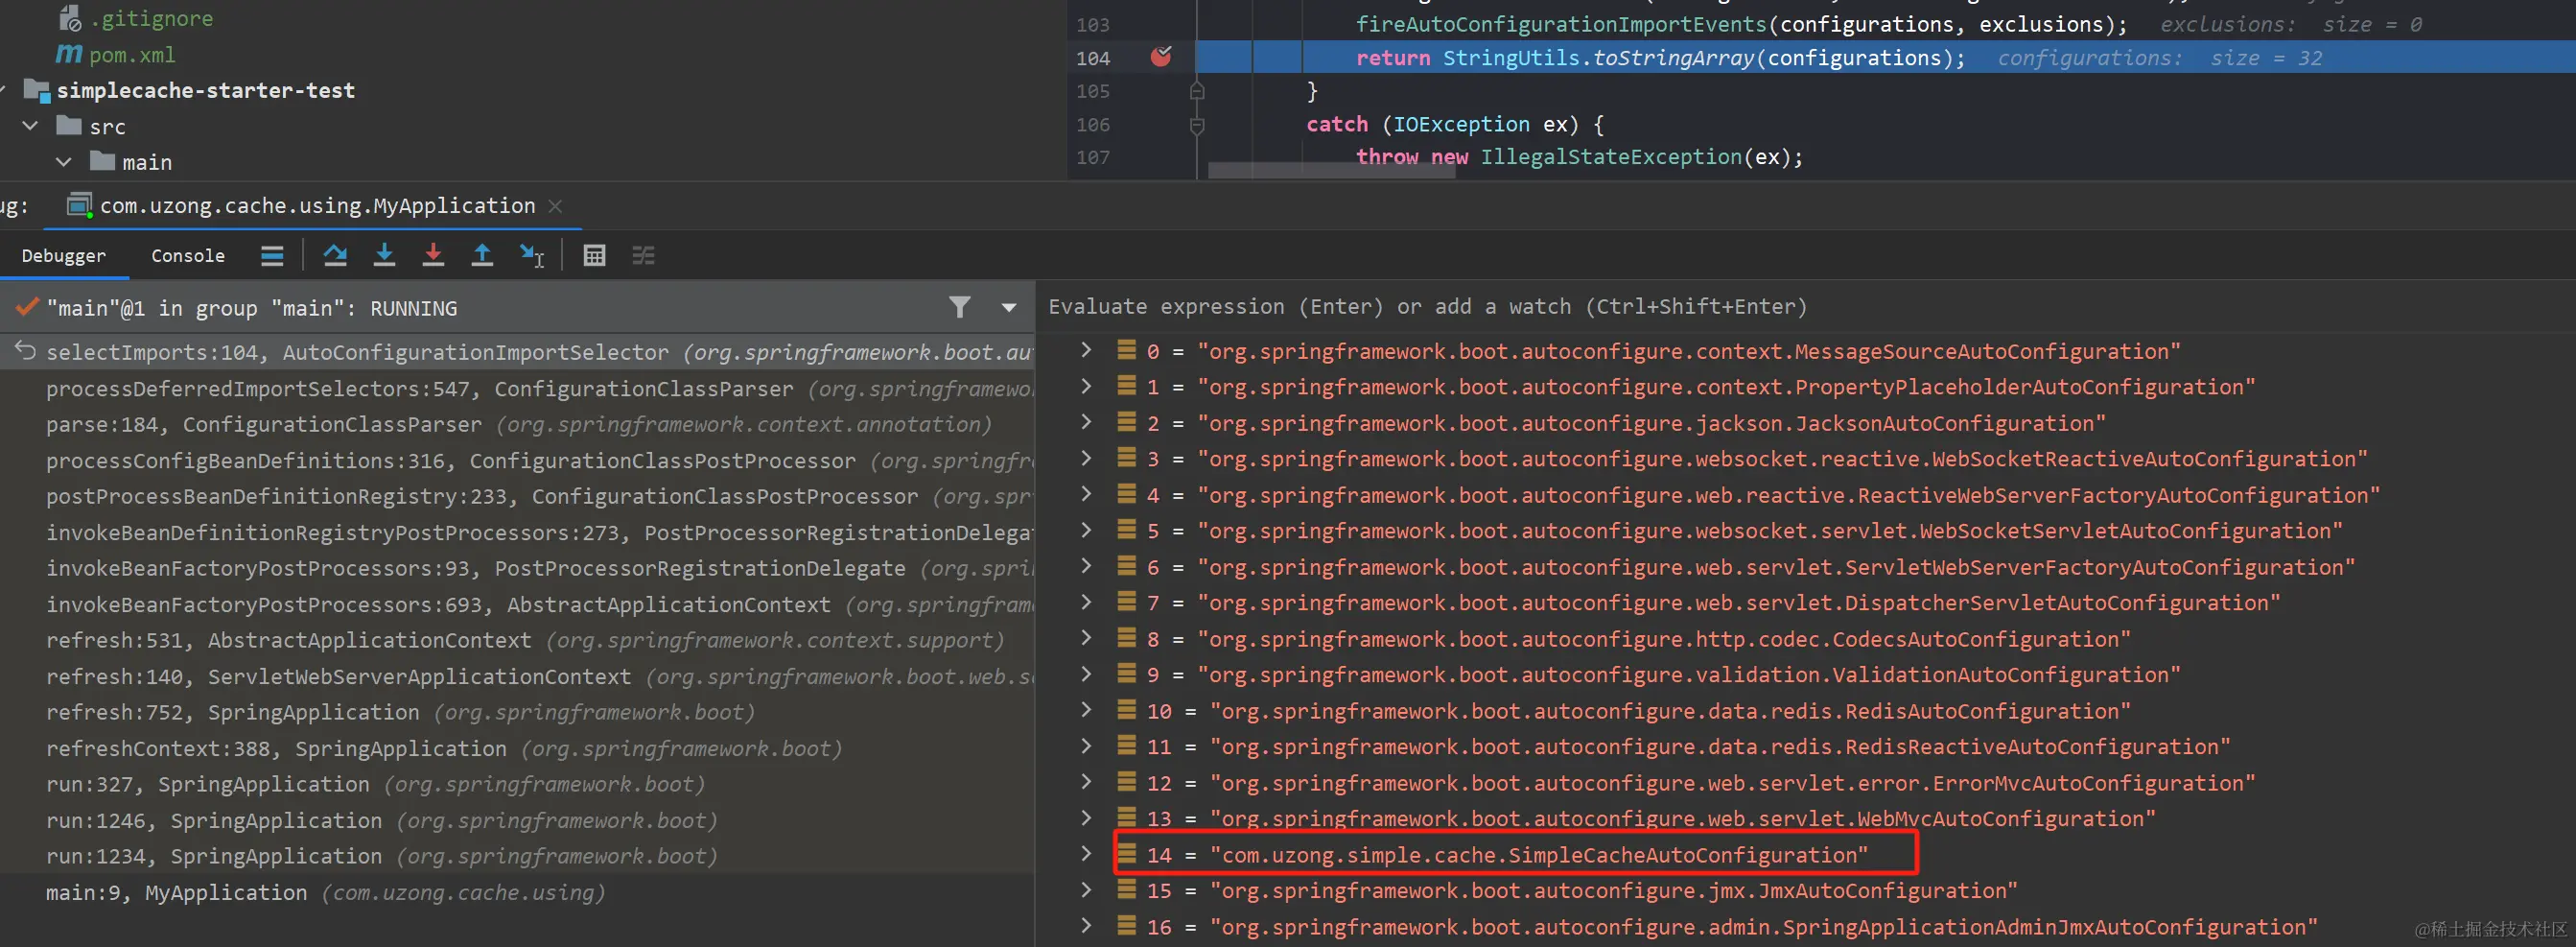Click the breakpoint marker on line 104
This screenshot has height=947, width=2576.
tap(1161, 56)
